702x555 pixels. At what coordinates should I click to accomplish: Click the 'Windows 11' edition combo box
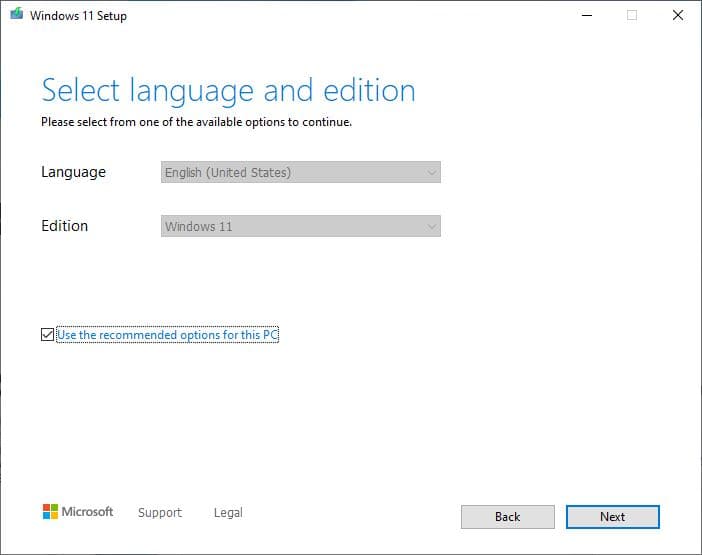pos(300,227)
